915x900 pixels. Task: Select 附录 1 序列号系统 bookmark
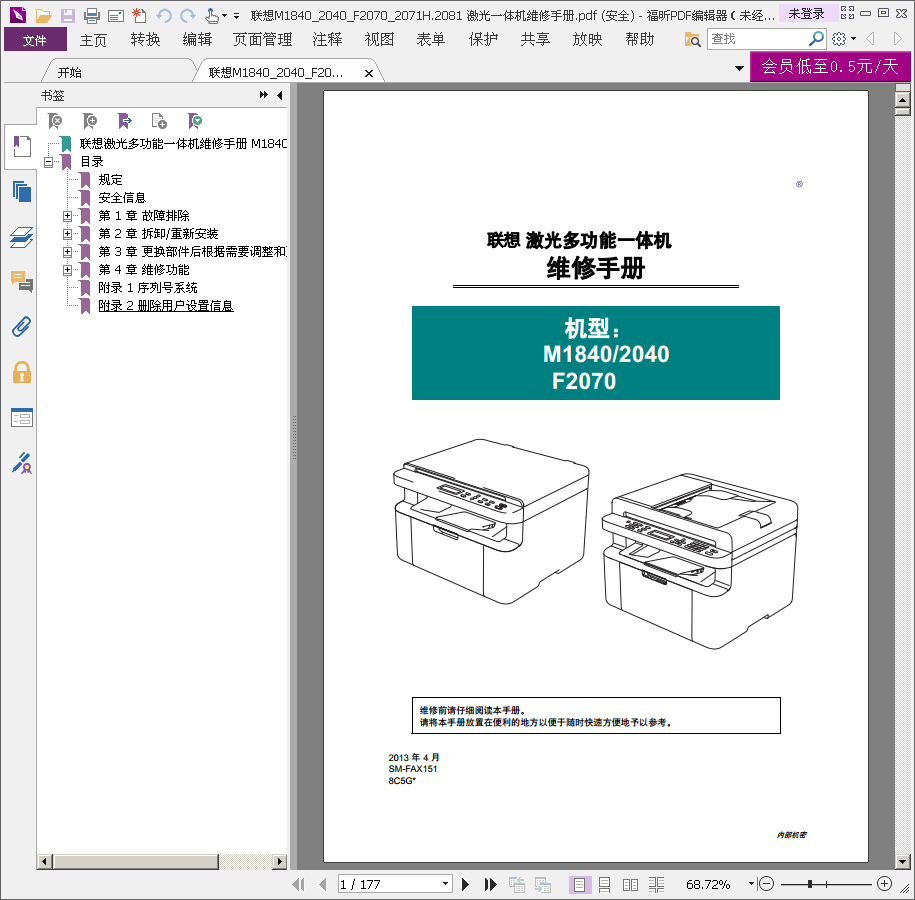click(x=148, y=288)
